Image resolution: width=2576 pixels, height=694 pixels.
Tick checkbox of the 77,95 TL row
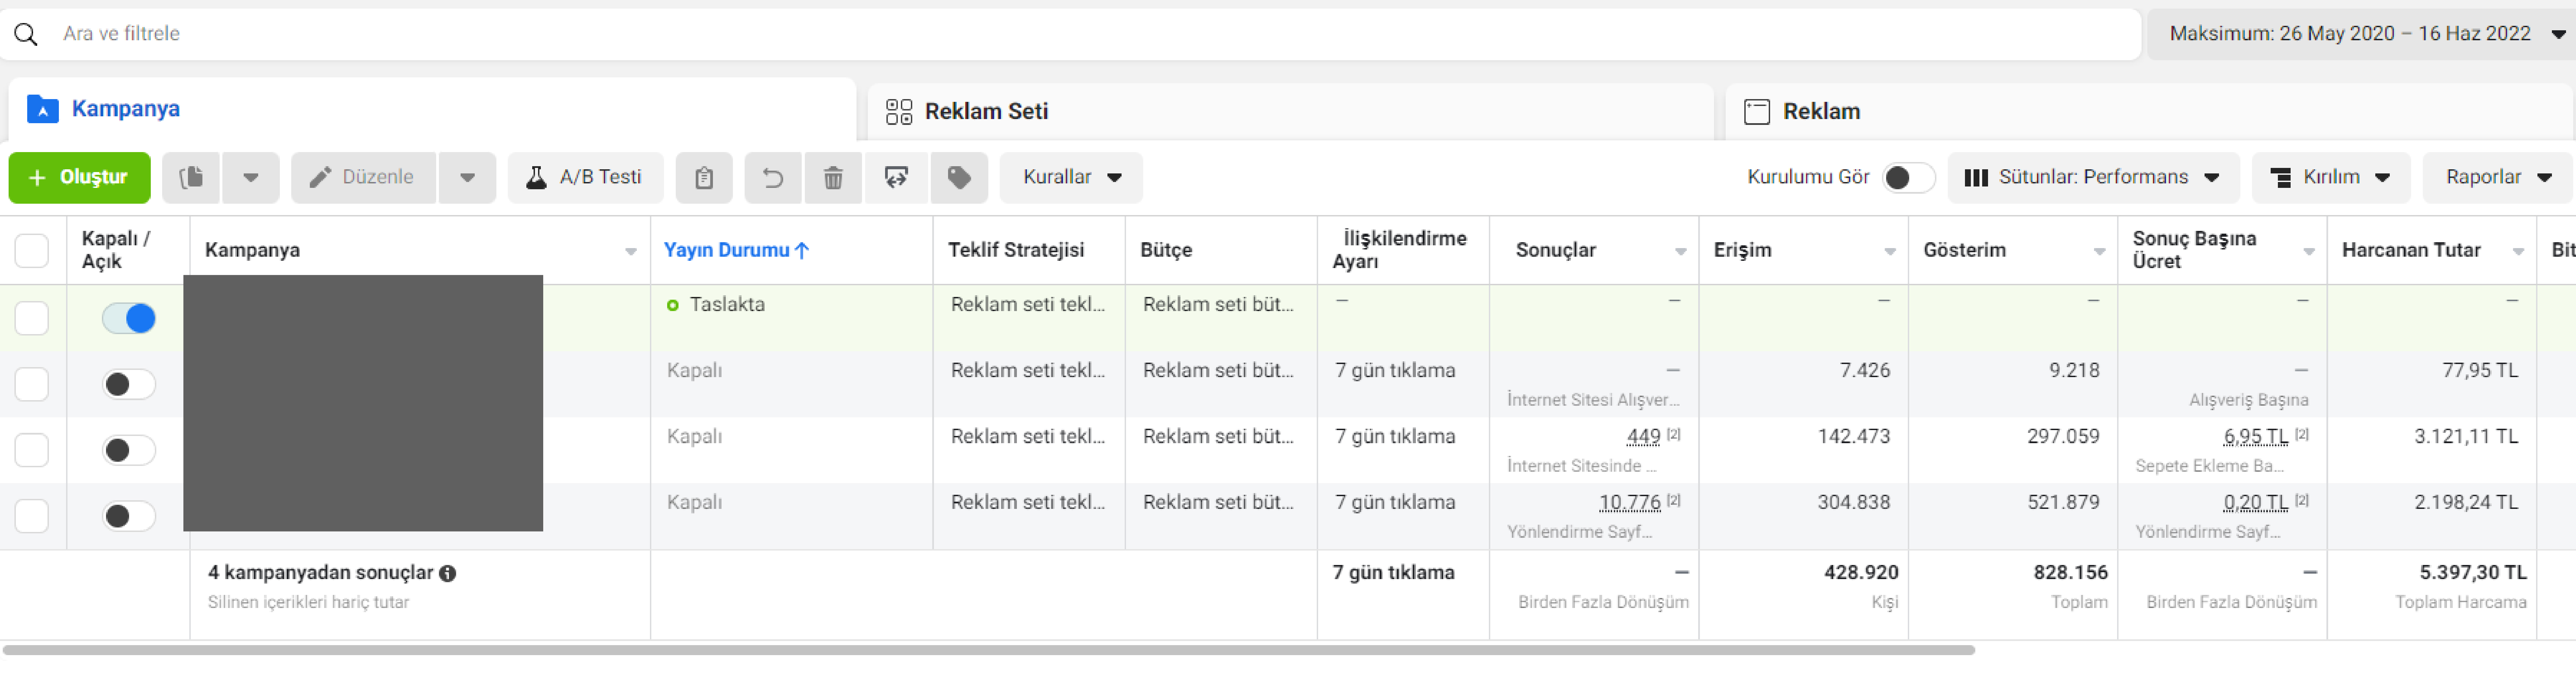coord(32,384)
